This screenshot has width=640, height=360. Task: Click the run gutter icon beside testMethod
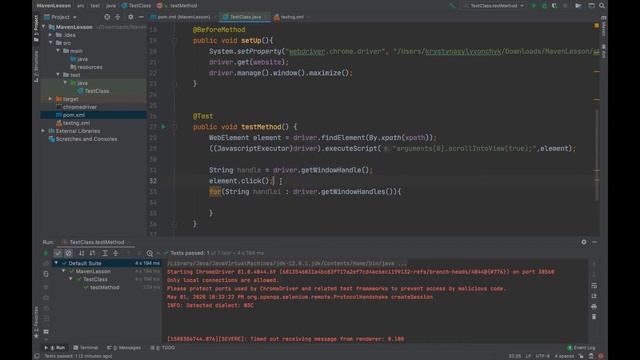click(164, 127)
